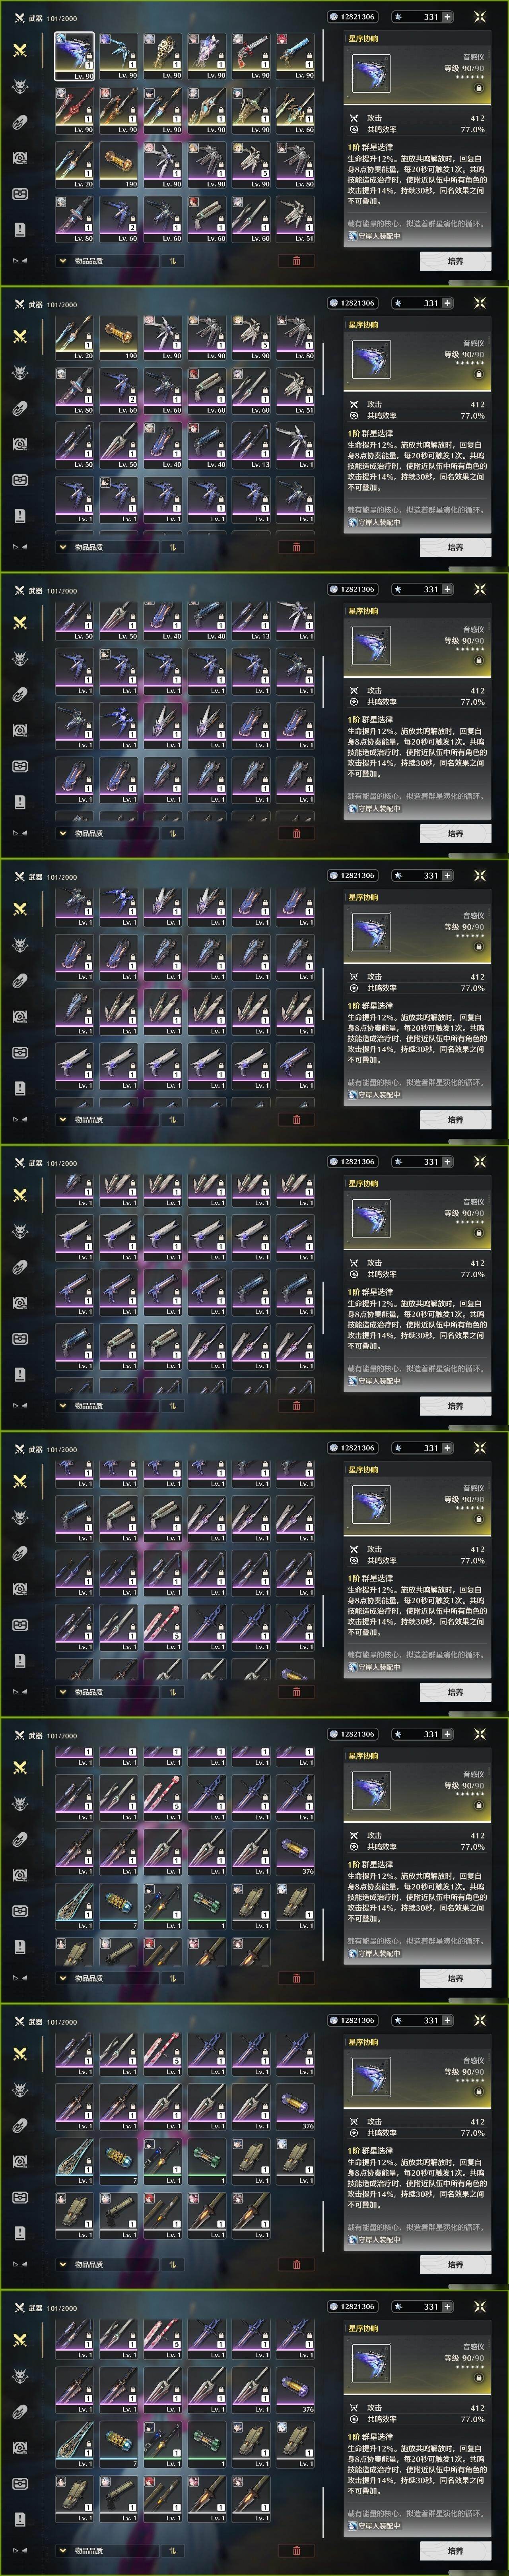
Task: Select the white-outlined Lv. 90 weapon thumbnail
Action: 74,55
